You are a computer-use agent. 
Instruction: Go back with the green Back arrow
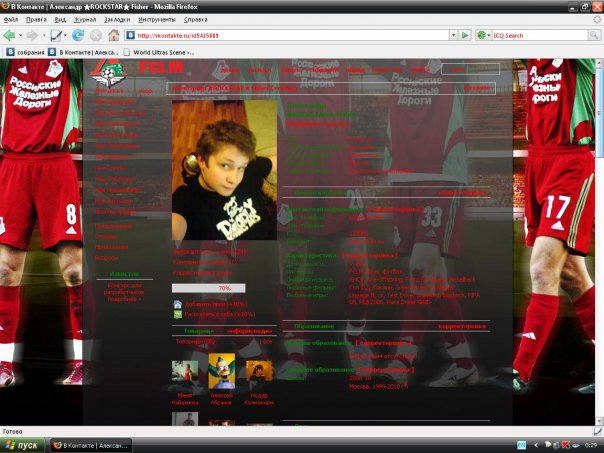(x=9, y=35)
